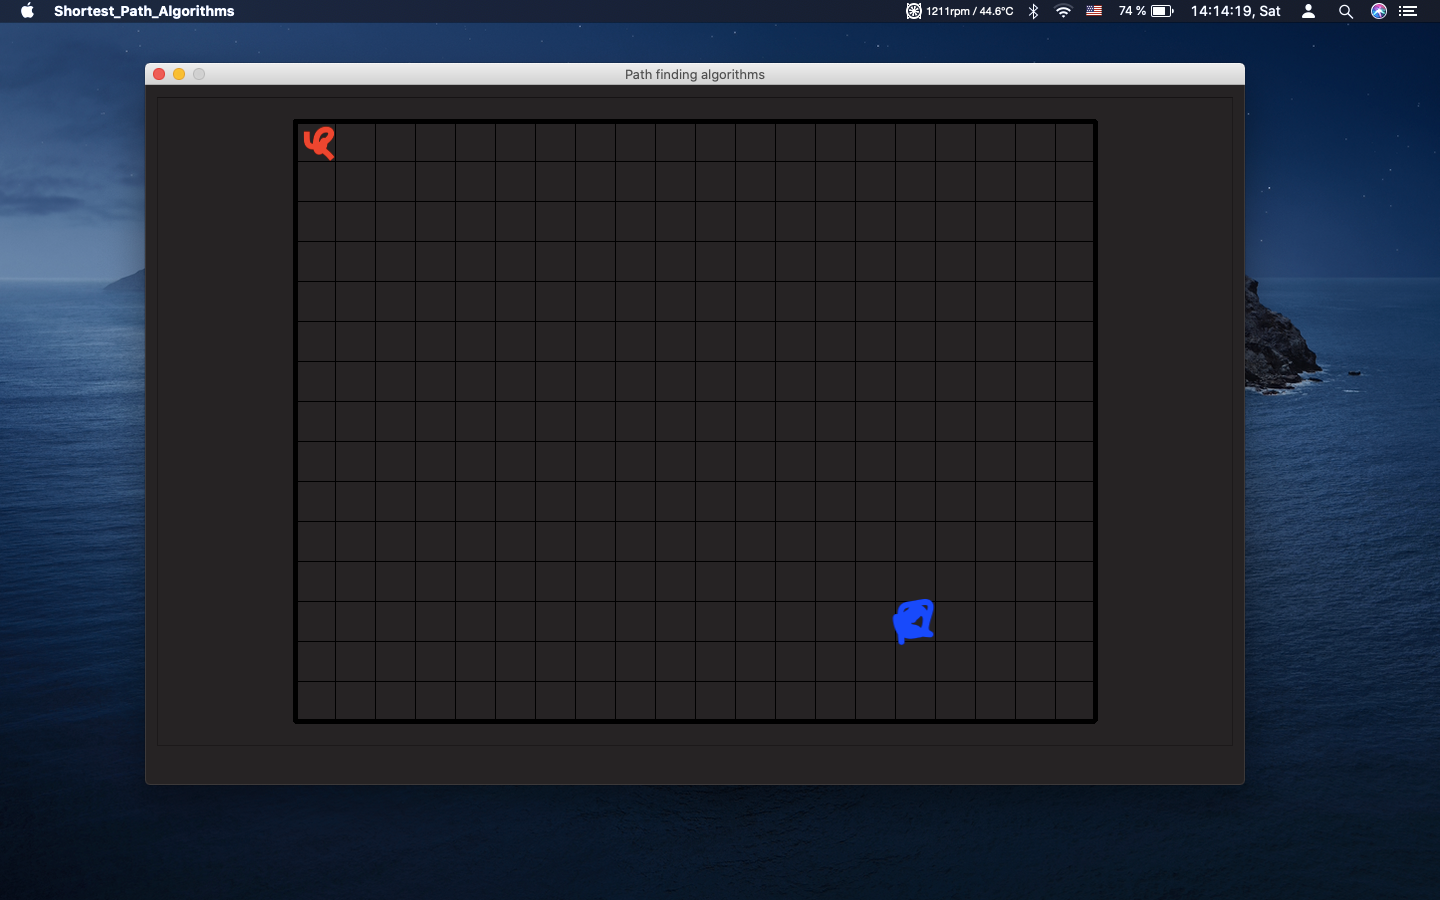Open Spotlight search from the menu bar
Viewport: 1440px width, 900px height.
tap(1346, 11)
